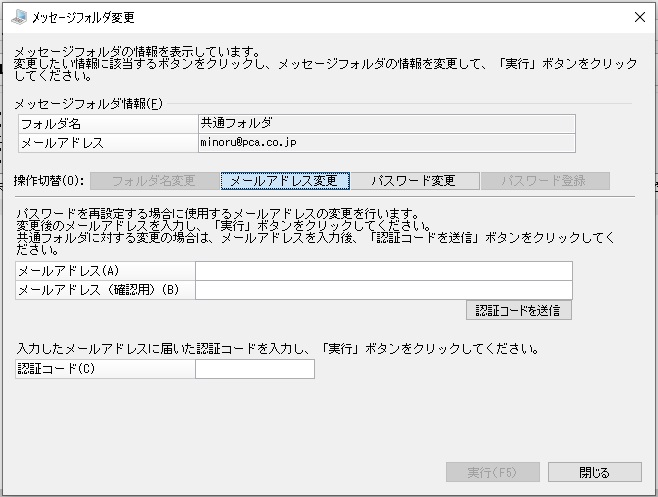Switch to パスワード変更 mode
Viewport: 658px width, 497px height.
(x=415, y=181)
